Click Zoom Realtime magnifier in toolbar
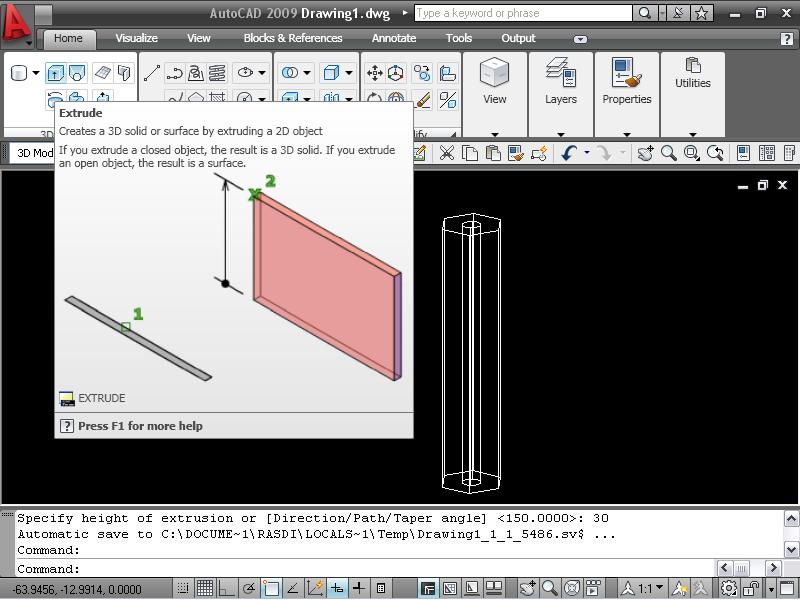 [668, 153]
